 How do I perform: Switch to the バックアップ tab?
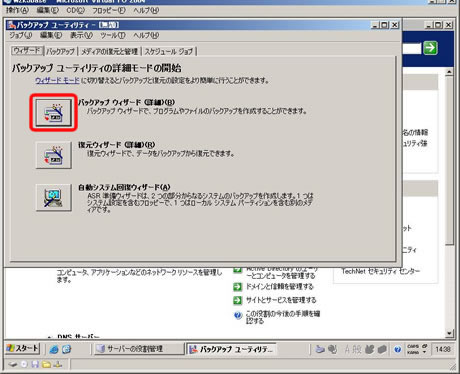point(60,51)
